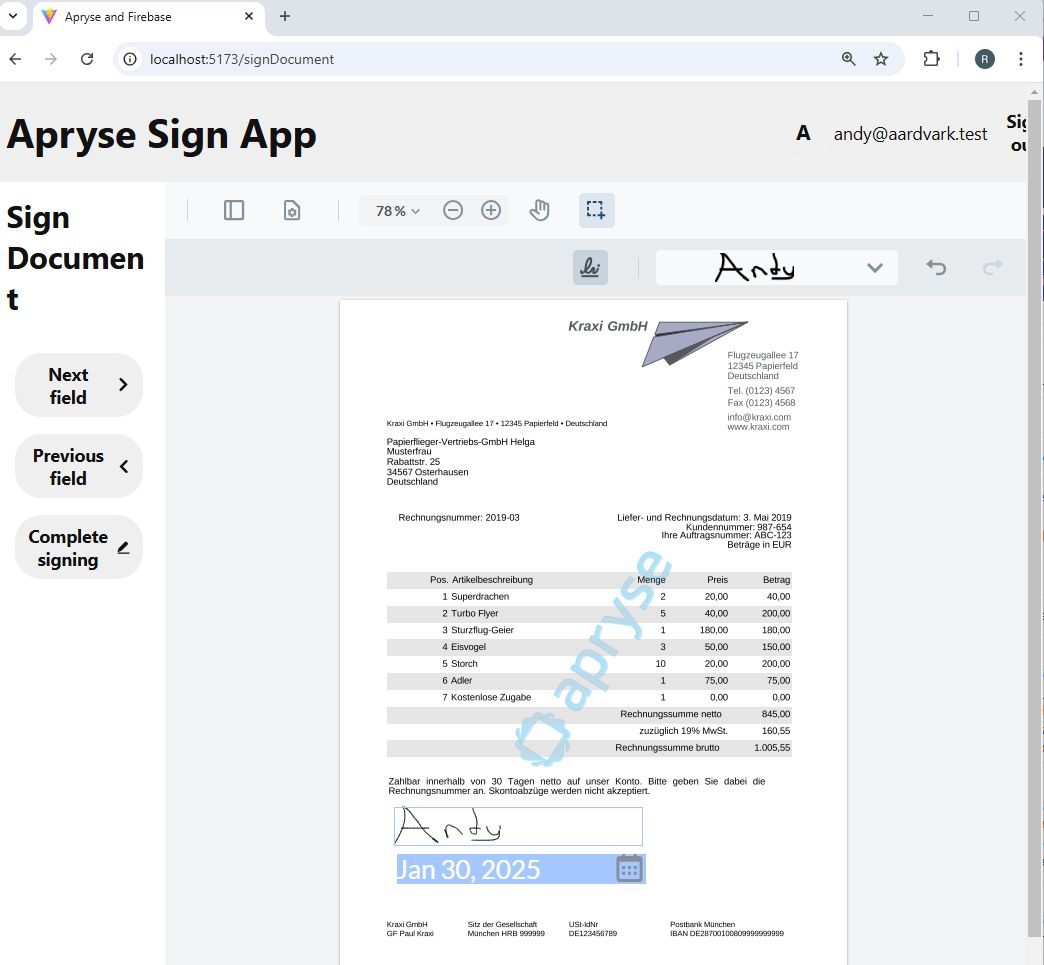Bookmark this tab with the star
The height and width of the screenshot is (965, 1044).
(x=881, y=59)
